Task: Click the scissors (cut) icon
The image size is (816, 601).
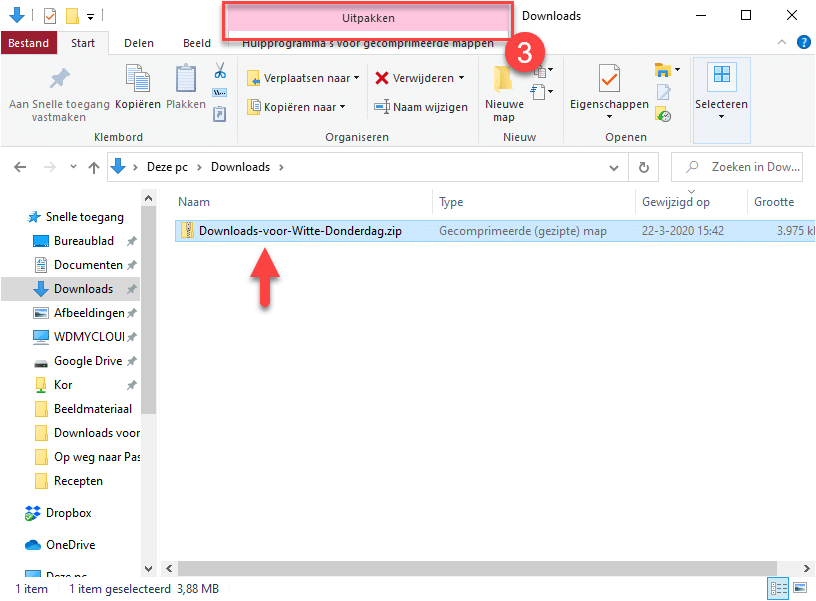Action: click(220, 71)
